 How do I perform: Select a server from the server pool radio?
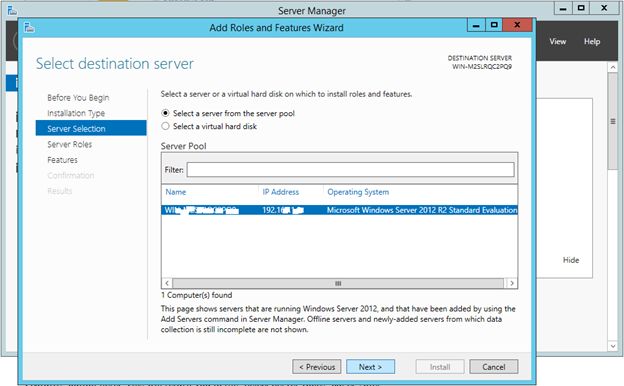pyautogui.click(x=165, y=113)
